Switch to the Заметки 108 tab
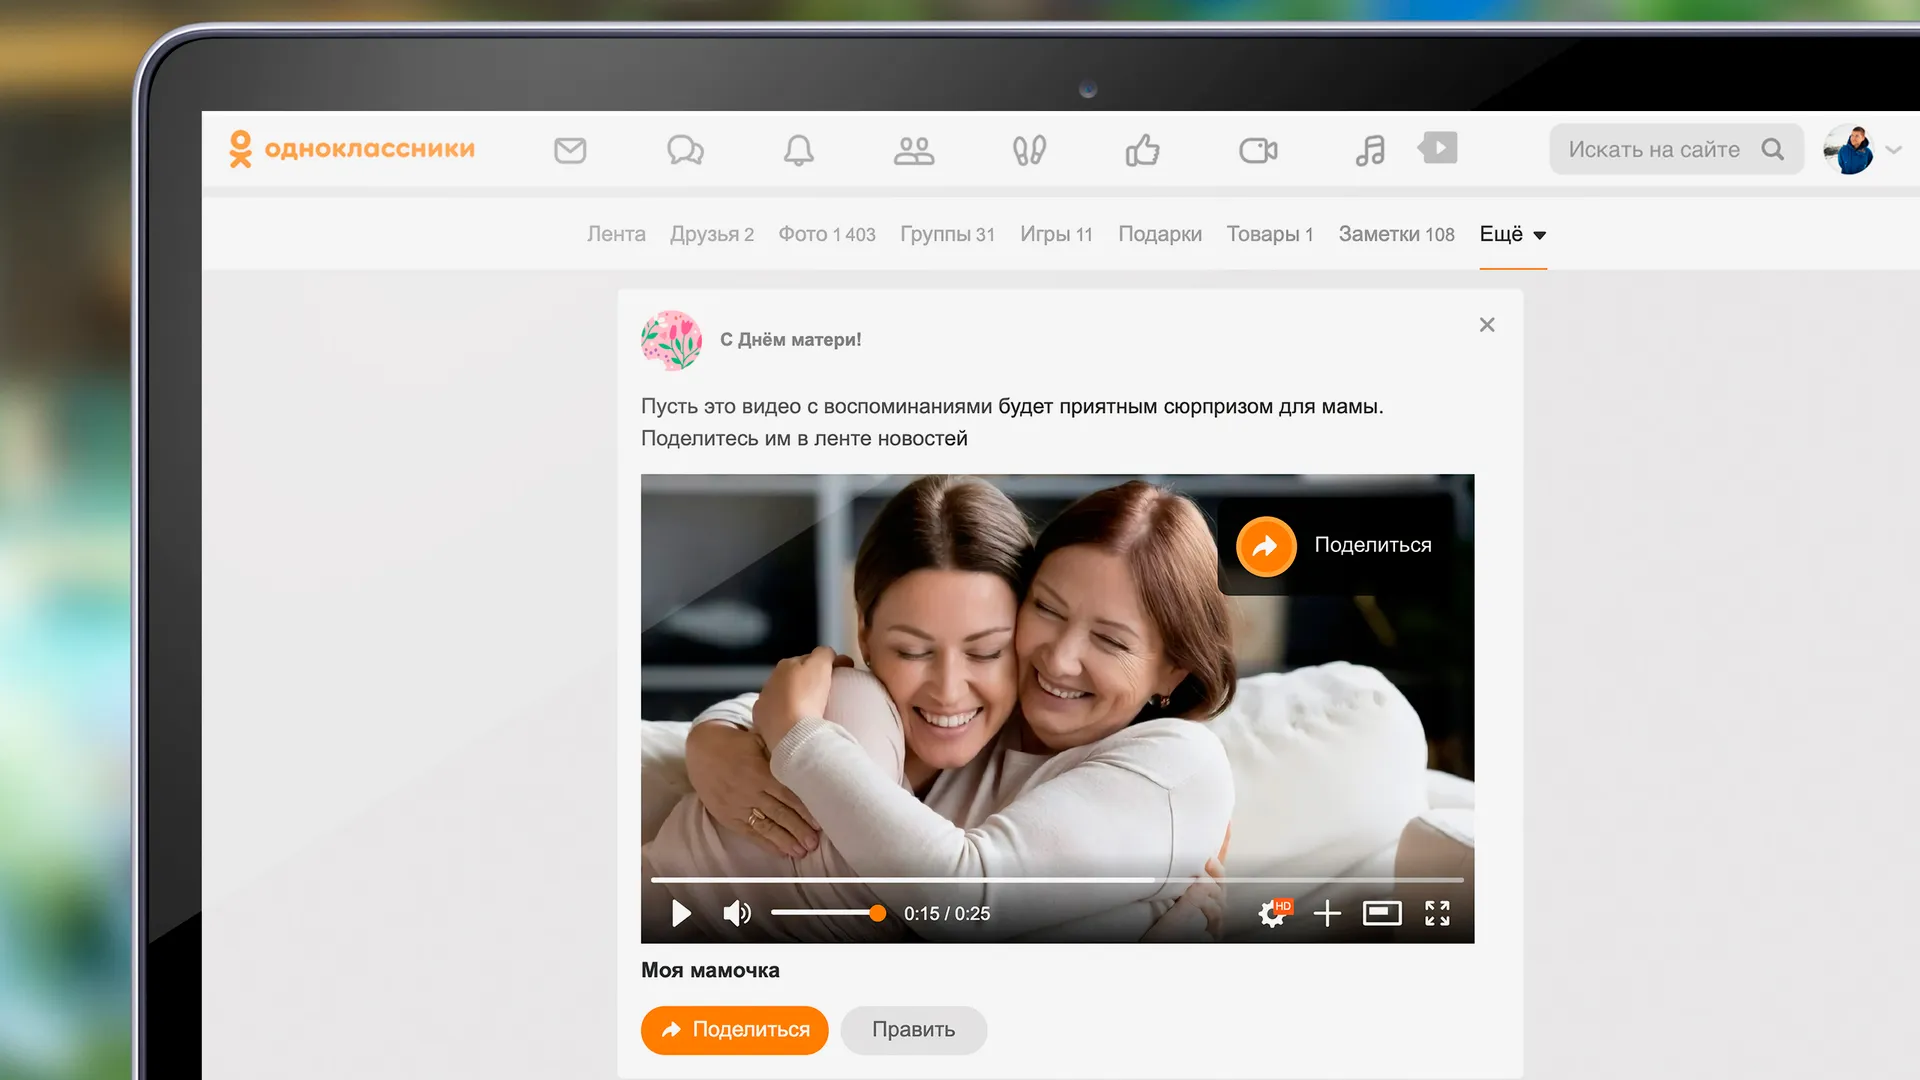1920x1080 pixels. (x=1396, y=234)
